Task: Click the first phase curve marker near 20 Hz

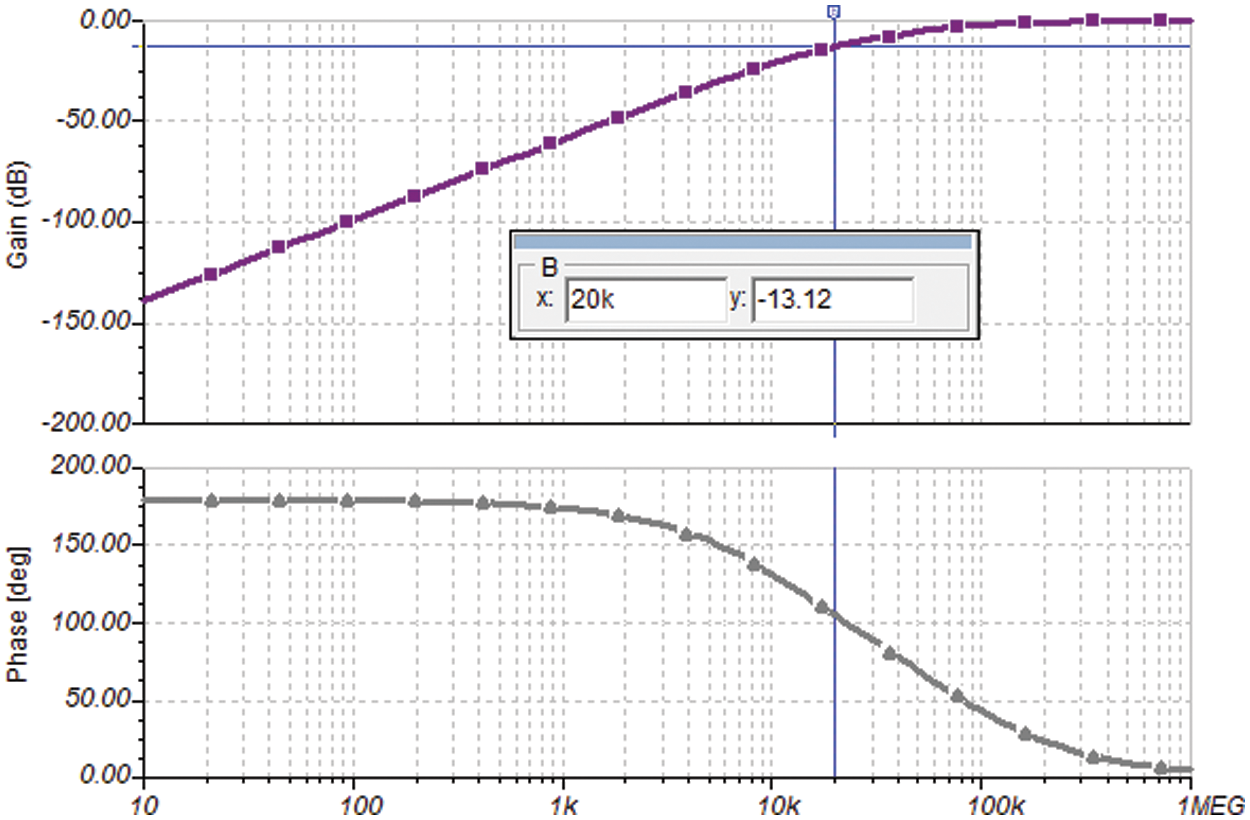Action: [x=211, y=500]
